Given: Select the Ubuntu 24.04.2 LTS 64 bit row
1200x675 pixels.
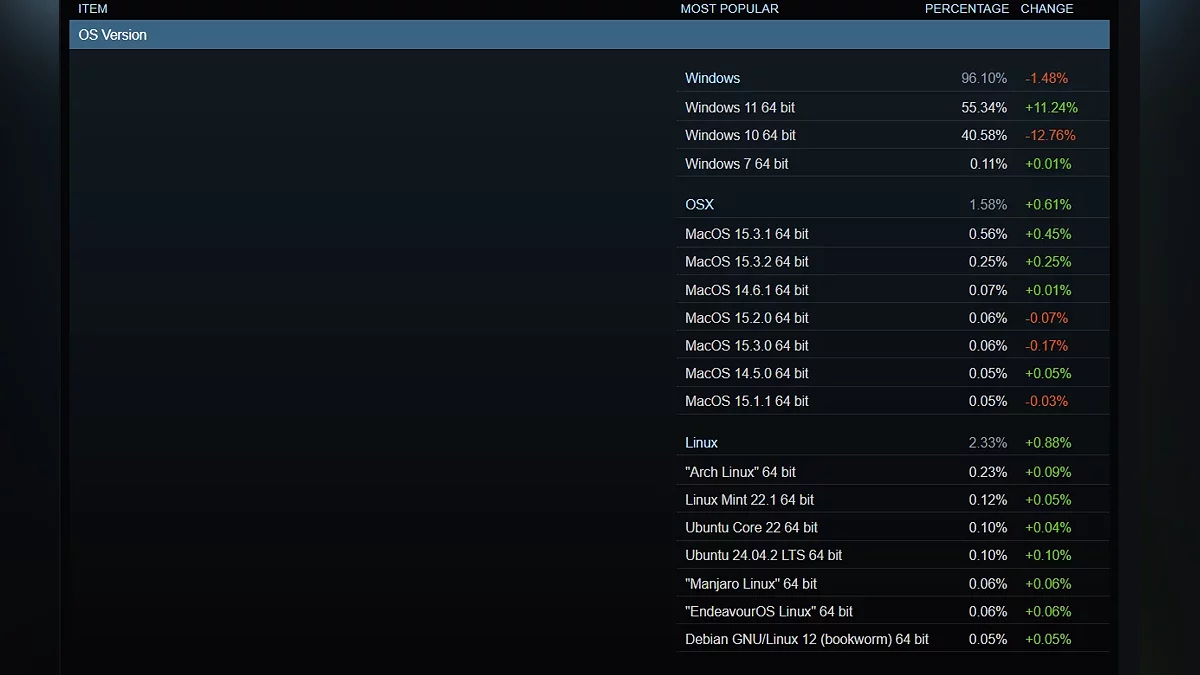Looking at the screenshot, I should coord(763,555).
